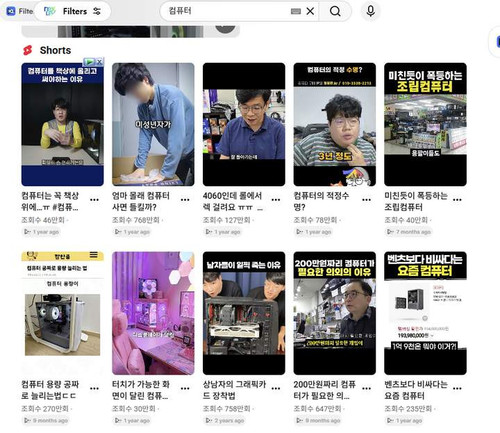Open more options for 컴퓨터 용량 공짜로 short
The height and width of the screenshot is (433, 500).
tap(94, 388)
